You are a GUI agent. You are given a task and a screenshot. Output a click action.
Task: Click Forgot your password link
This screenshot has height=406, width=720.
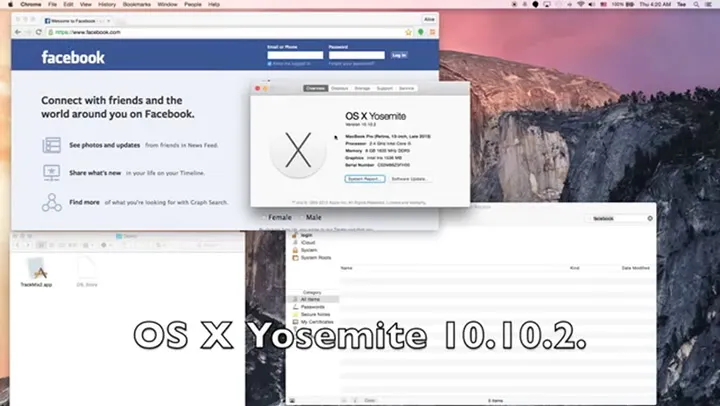351,64
